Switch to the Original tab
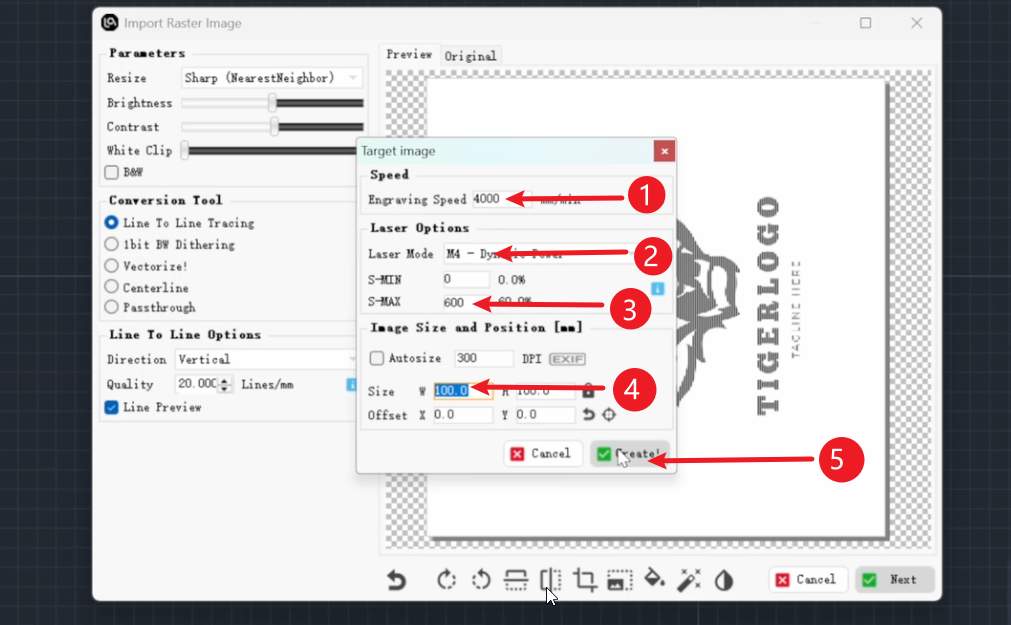The width and height of the screenshot is (1011, 625). 470,56
